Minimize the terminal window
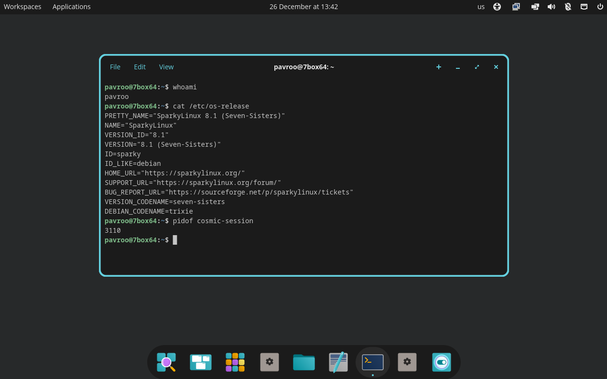 pyautogui.click(x=458, y=67)
